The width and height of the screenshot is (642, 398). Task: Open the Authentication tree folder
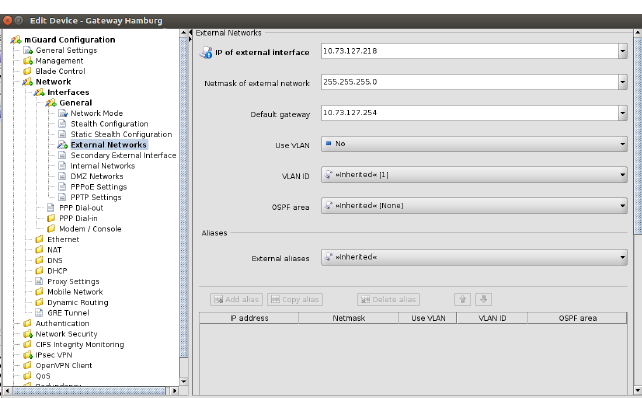pos(62,323)
